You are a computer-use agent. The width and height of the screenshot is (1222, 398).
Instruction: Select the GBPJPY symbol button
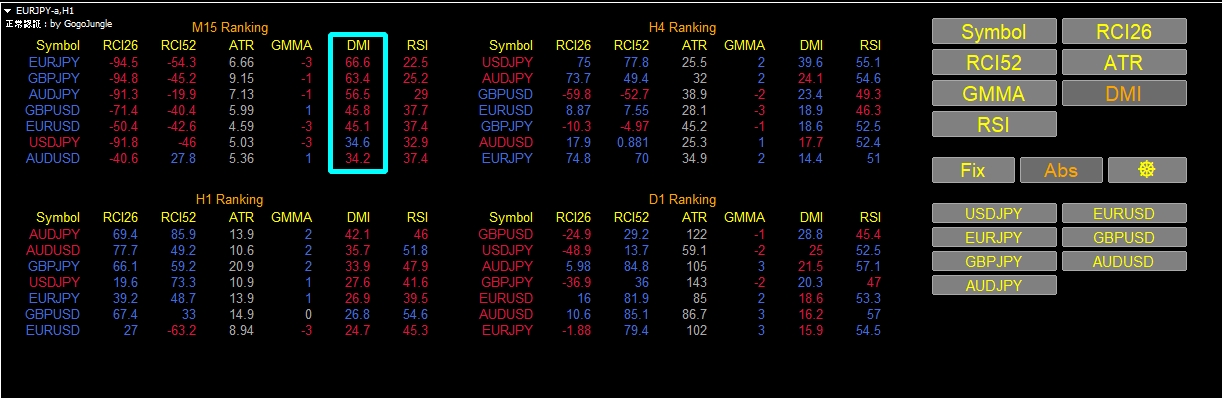click(994, 261)
